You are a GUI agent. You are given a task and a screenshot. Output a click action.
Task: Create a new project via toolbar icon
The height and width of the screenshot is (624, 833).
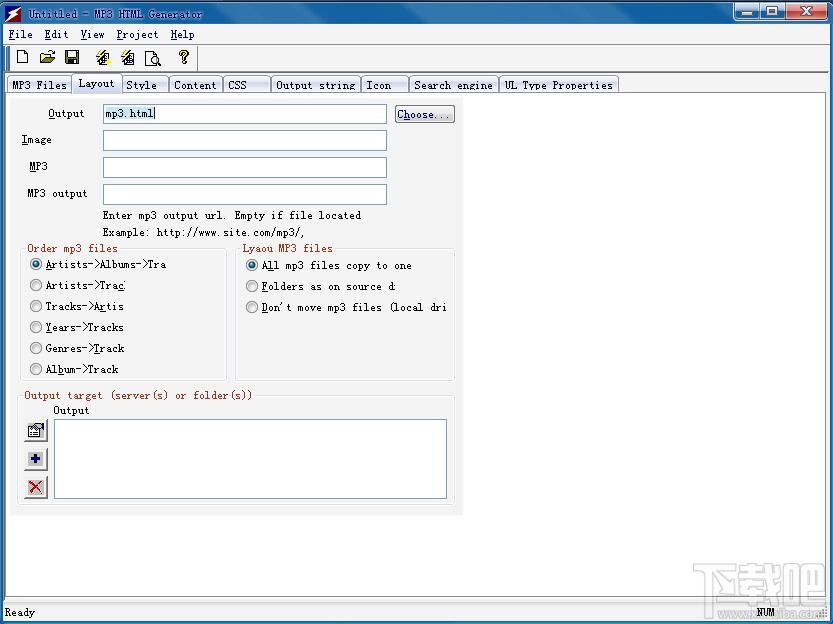[21, 57]
